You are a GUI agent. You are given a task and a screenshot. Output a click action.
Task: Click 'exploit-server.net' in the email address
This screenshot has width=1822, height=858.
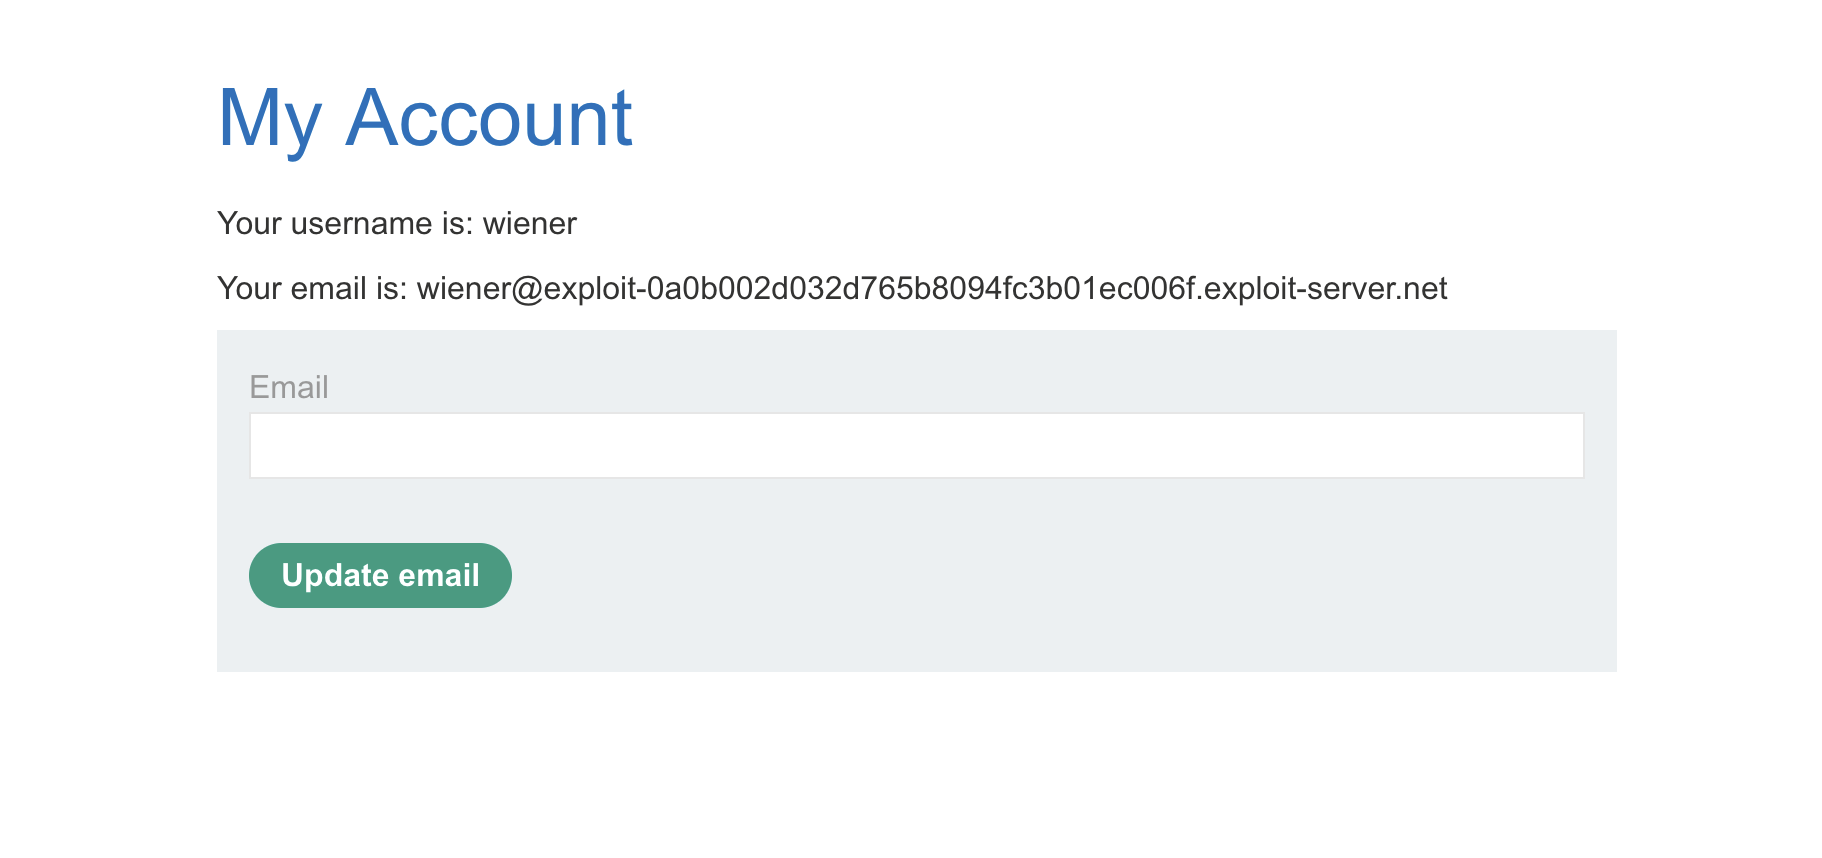point(1326,288)
